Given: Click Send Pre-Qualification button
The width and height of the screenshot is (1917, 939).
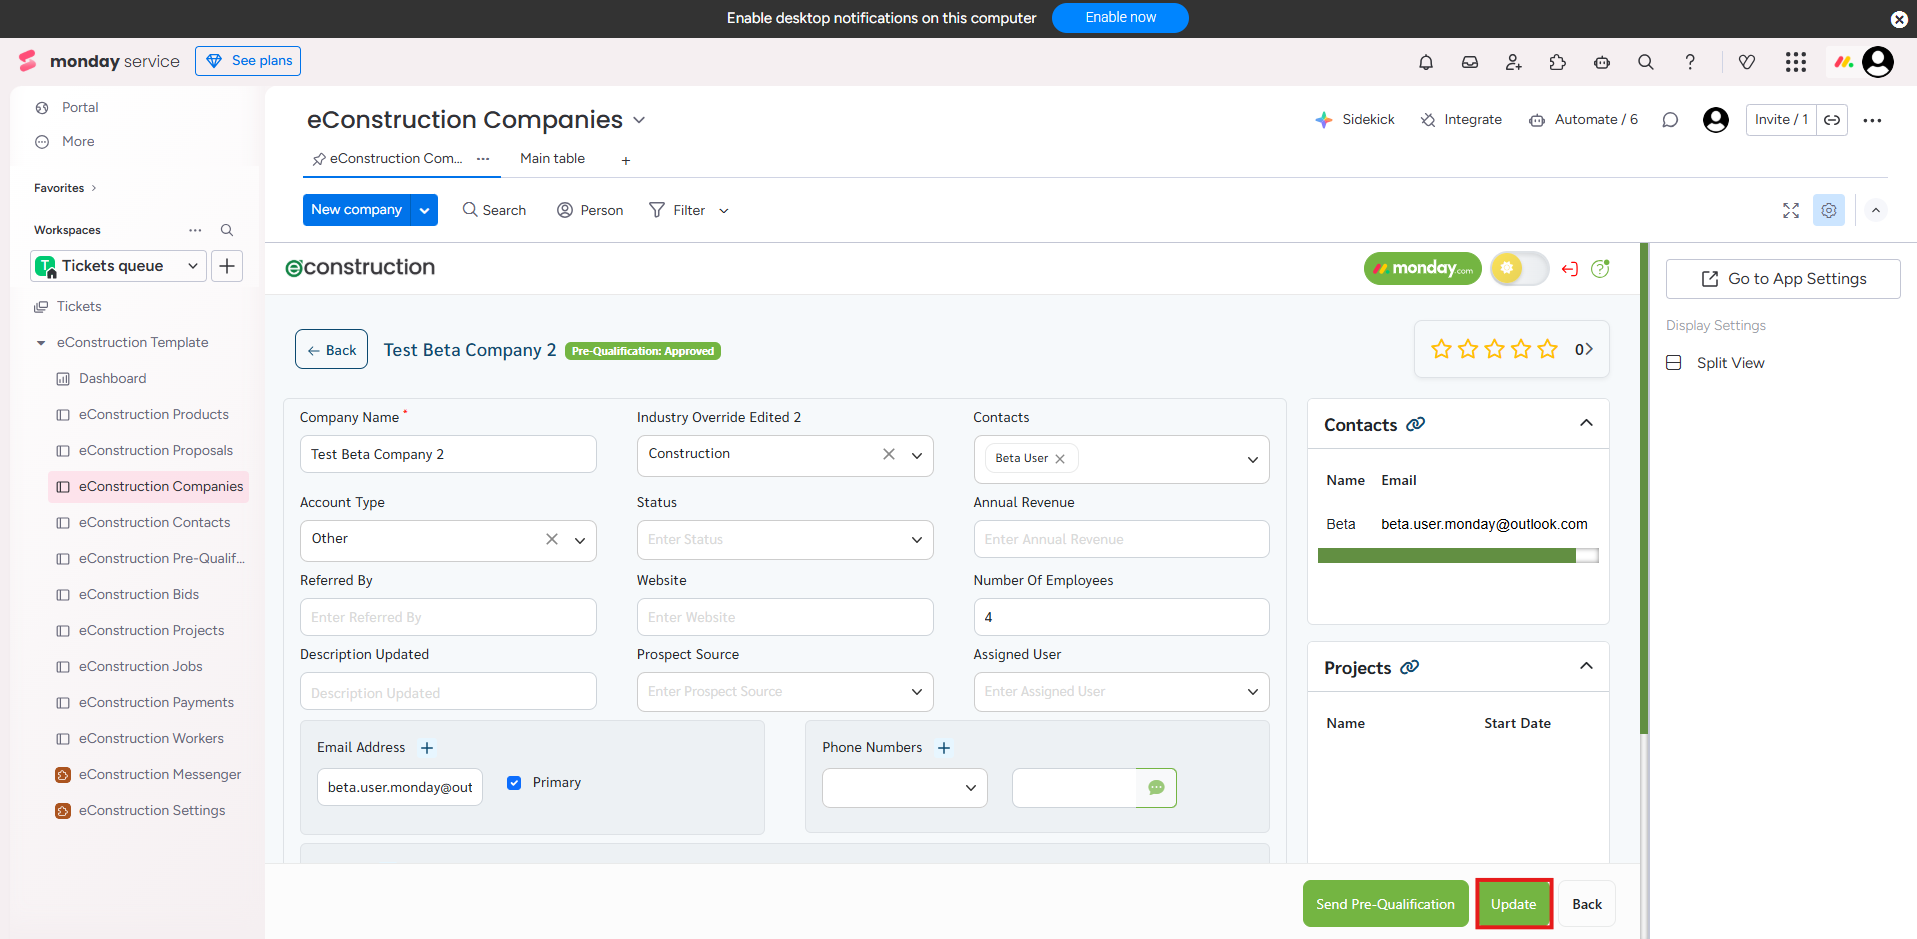Looking at the screenshot, I should (x=1385, y=904).
